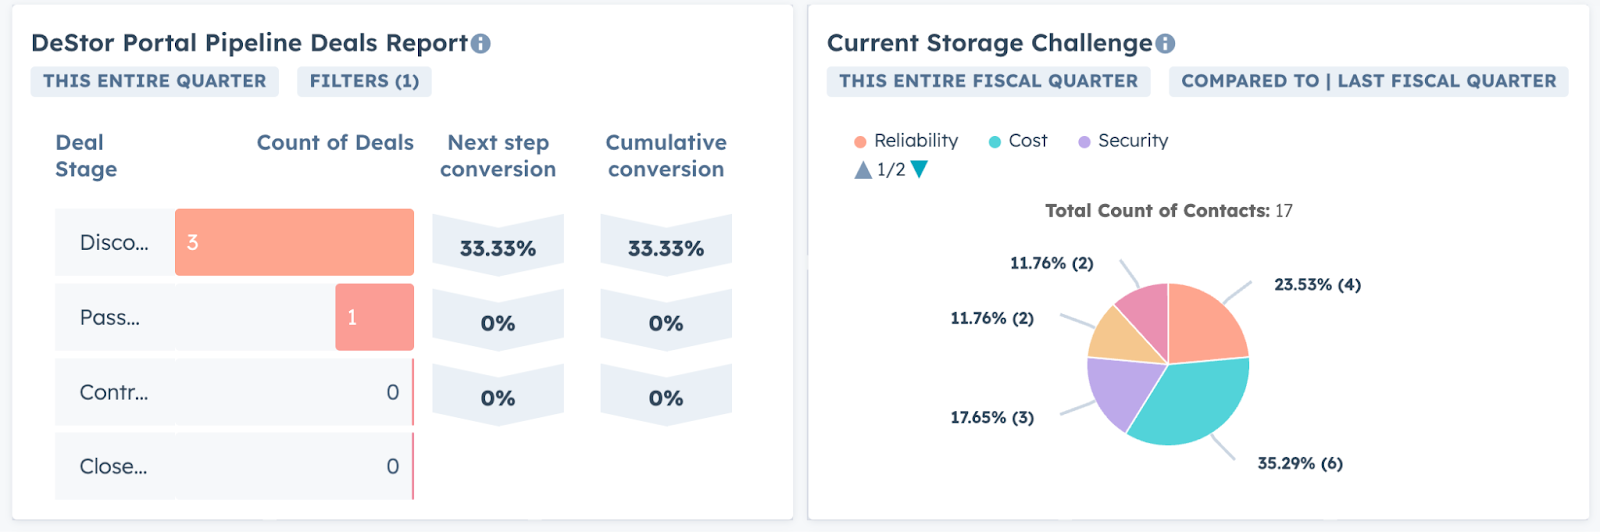This screenshot has width=1600, height=532.
Task: Open THIS ENTIRE QUARTER date filter
Action: (x=155, y=81)
